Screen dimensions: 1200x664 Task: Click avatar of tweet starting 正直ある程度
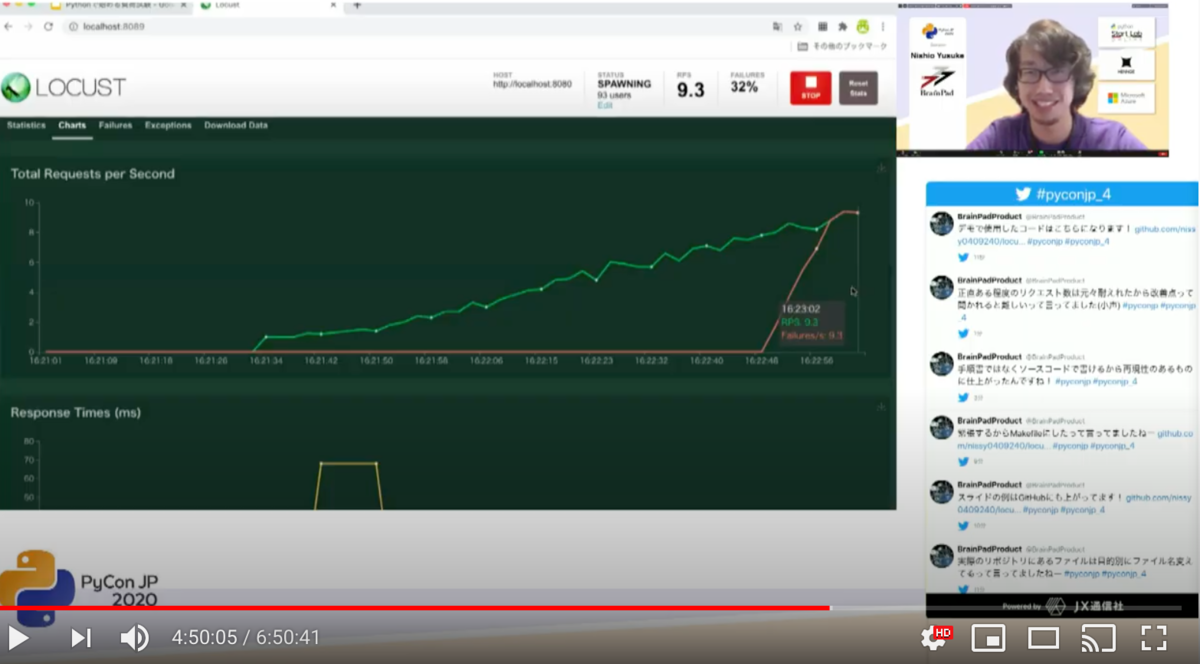[941, 288]
